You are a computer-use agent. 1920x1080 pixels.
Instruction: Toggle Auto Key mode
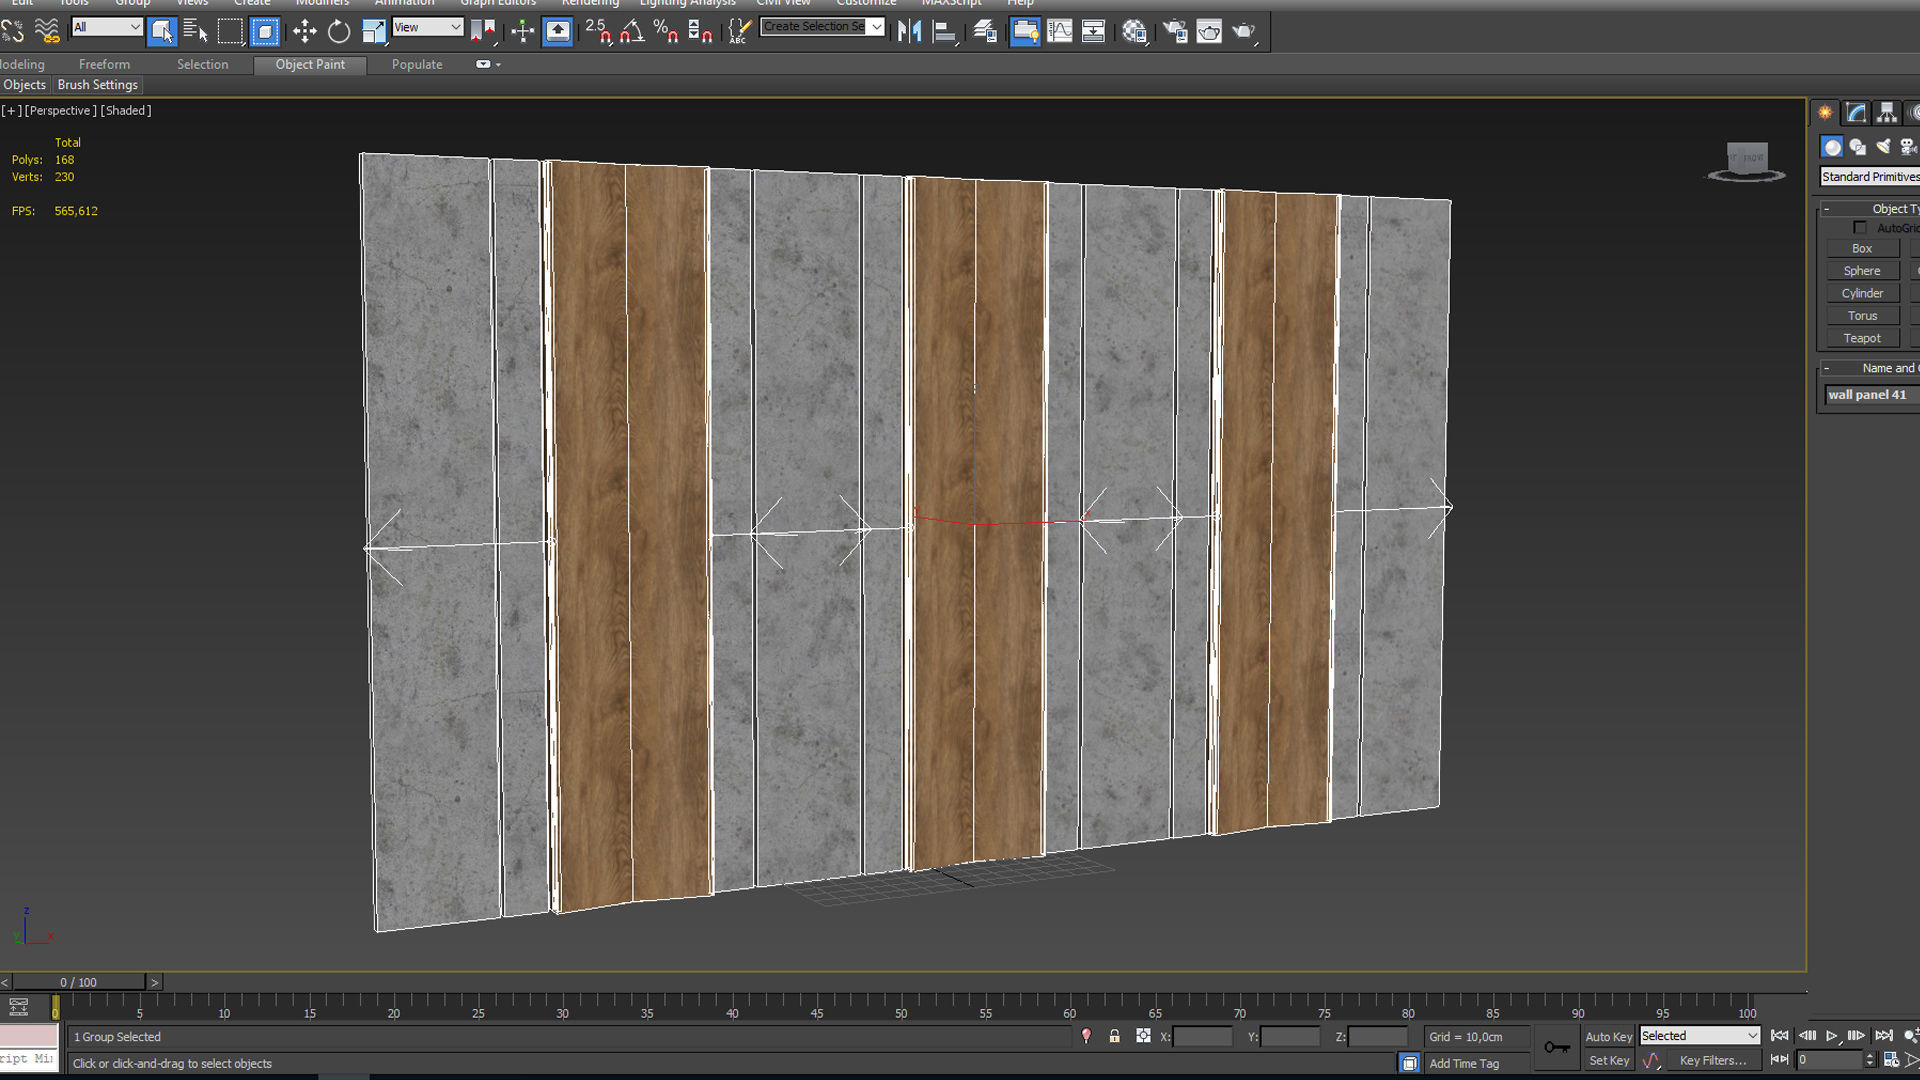[x=1608, y=1037]
